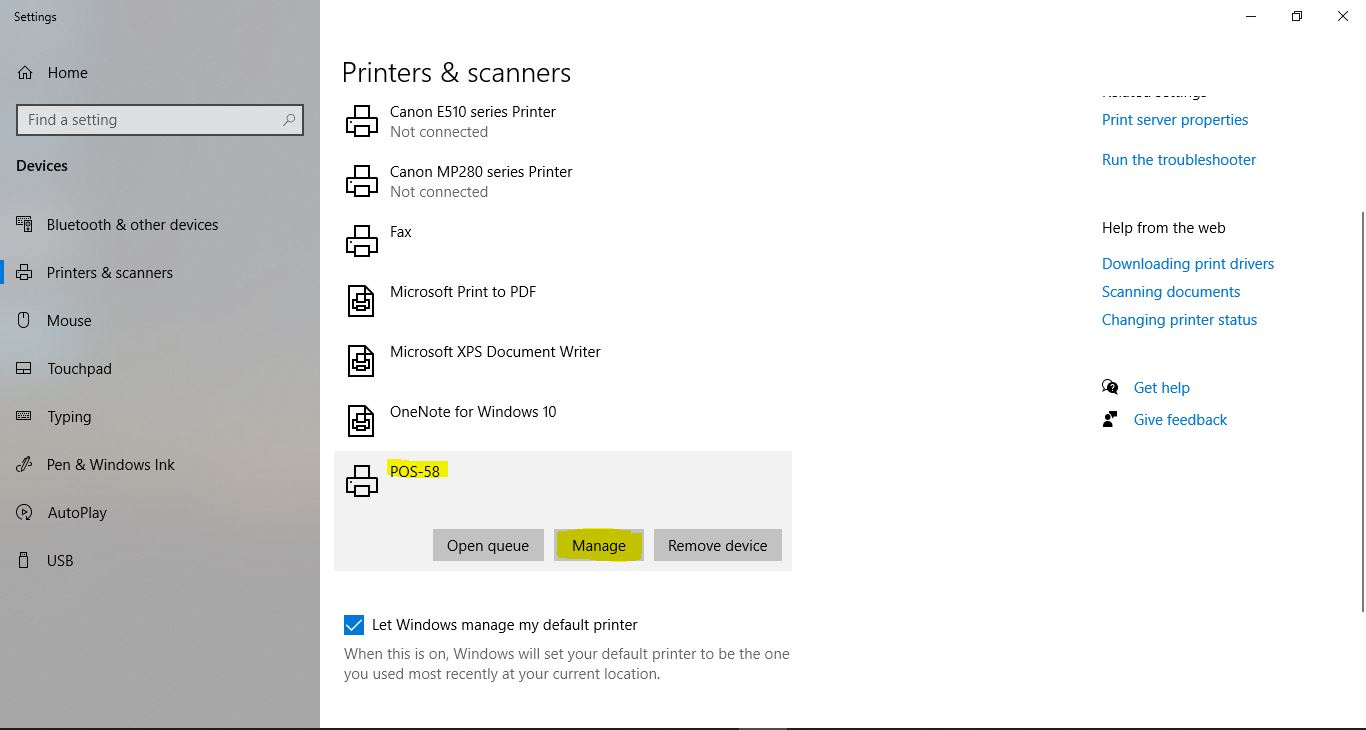Click the Fax device icon
The width and height of the screenshot is (1366, 730).
[x=362, y=242]
